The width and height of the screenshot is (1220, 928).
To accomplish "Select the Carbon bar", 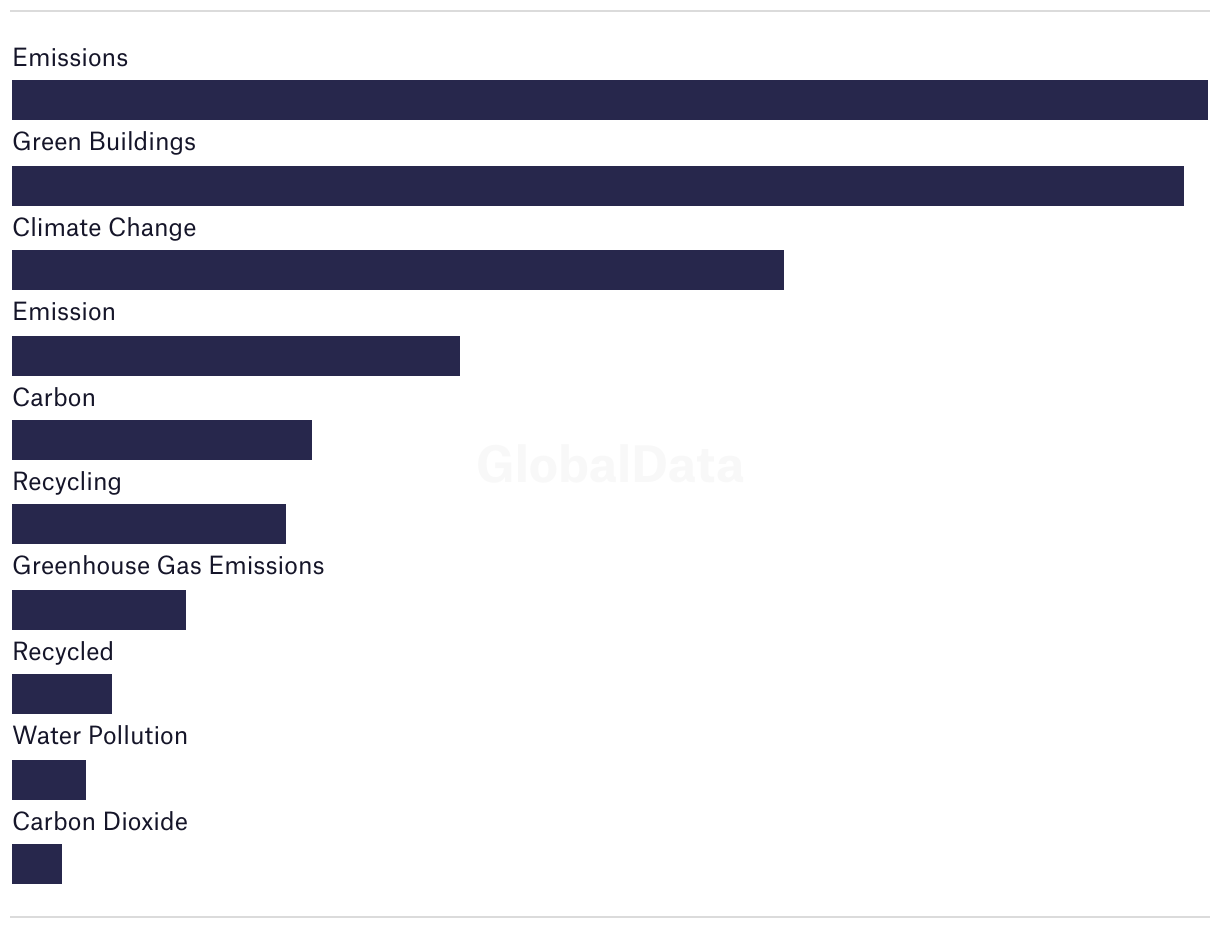I will [x=162, y=440].
